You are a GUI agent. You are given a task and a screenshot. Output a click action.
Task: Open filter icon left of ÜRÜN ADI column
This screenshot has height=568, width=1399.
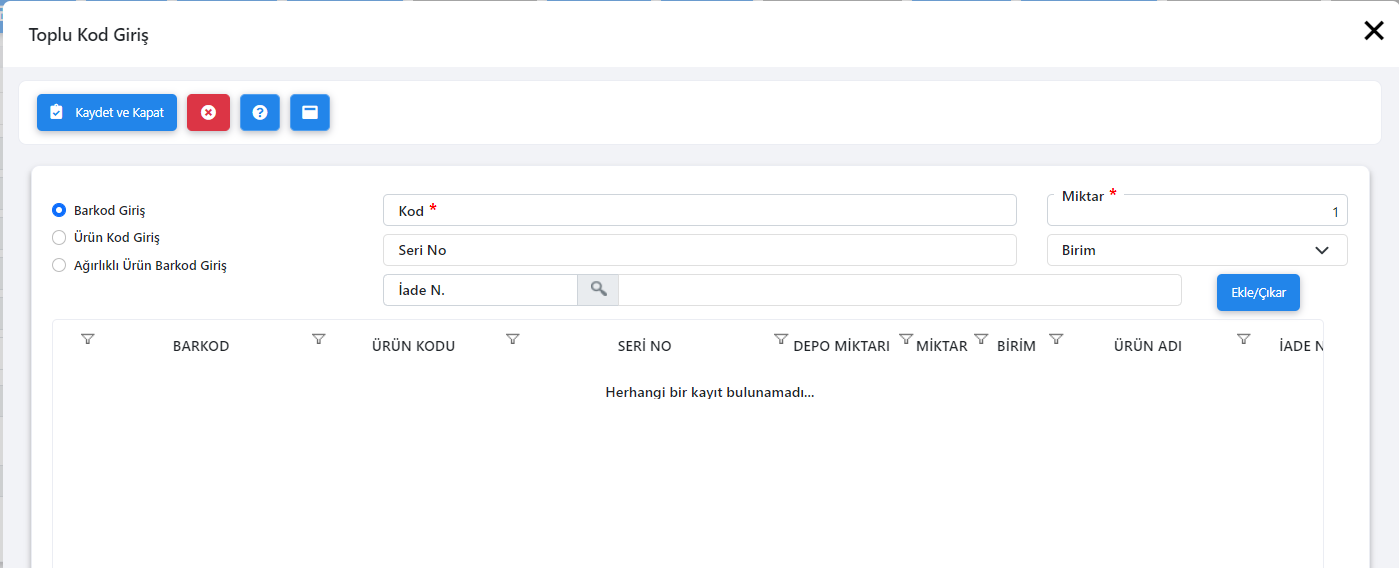point(1056,339)
